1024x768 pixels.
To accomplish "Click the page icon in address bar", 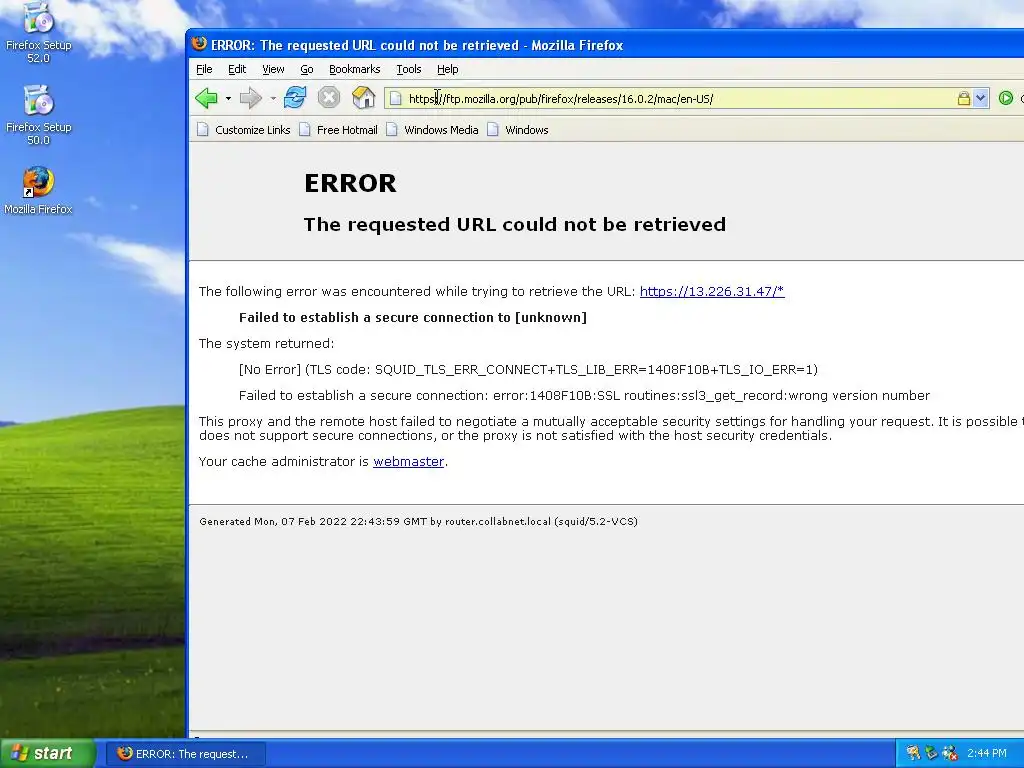I will [396, 99].
